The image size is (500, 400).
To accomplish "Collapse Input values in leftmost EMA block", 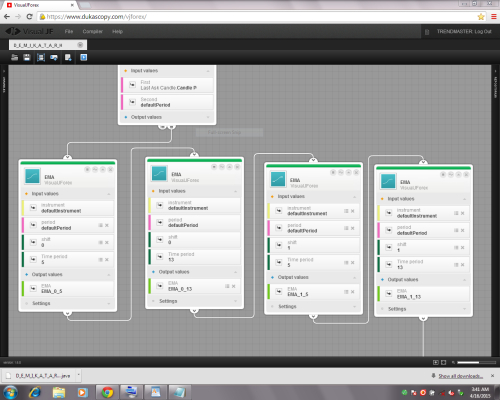I will [x=109, y=194].
